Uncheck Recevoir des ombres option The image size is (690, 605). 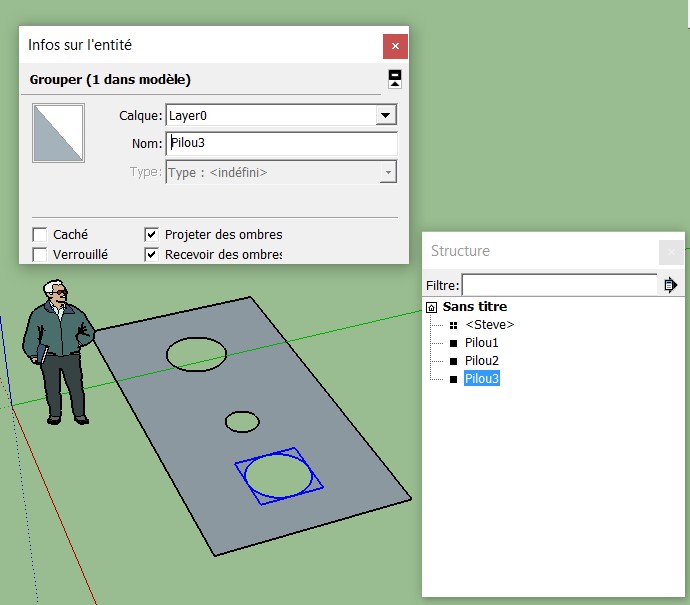click(152, 255)
